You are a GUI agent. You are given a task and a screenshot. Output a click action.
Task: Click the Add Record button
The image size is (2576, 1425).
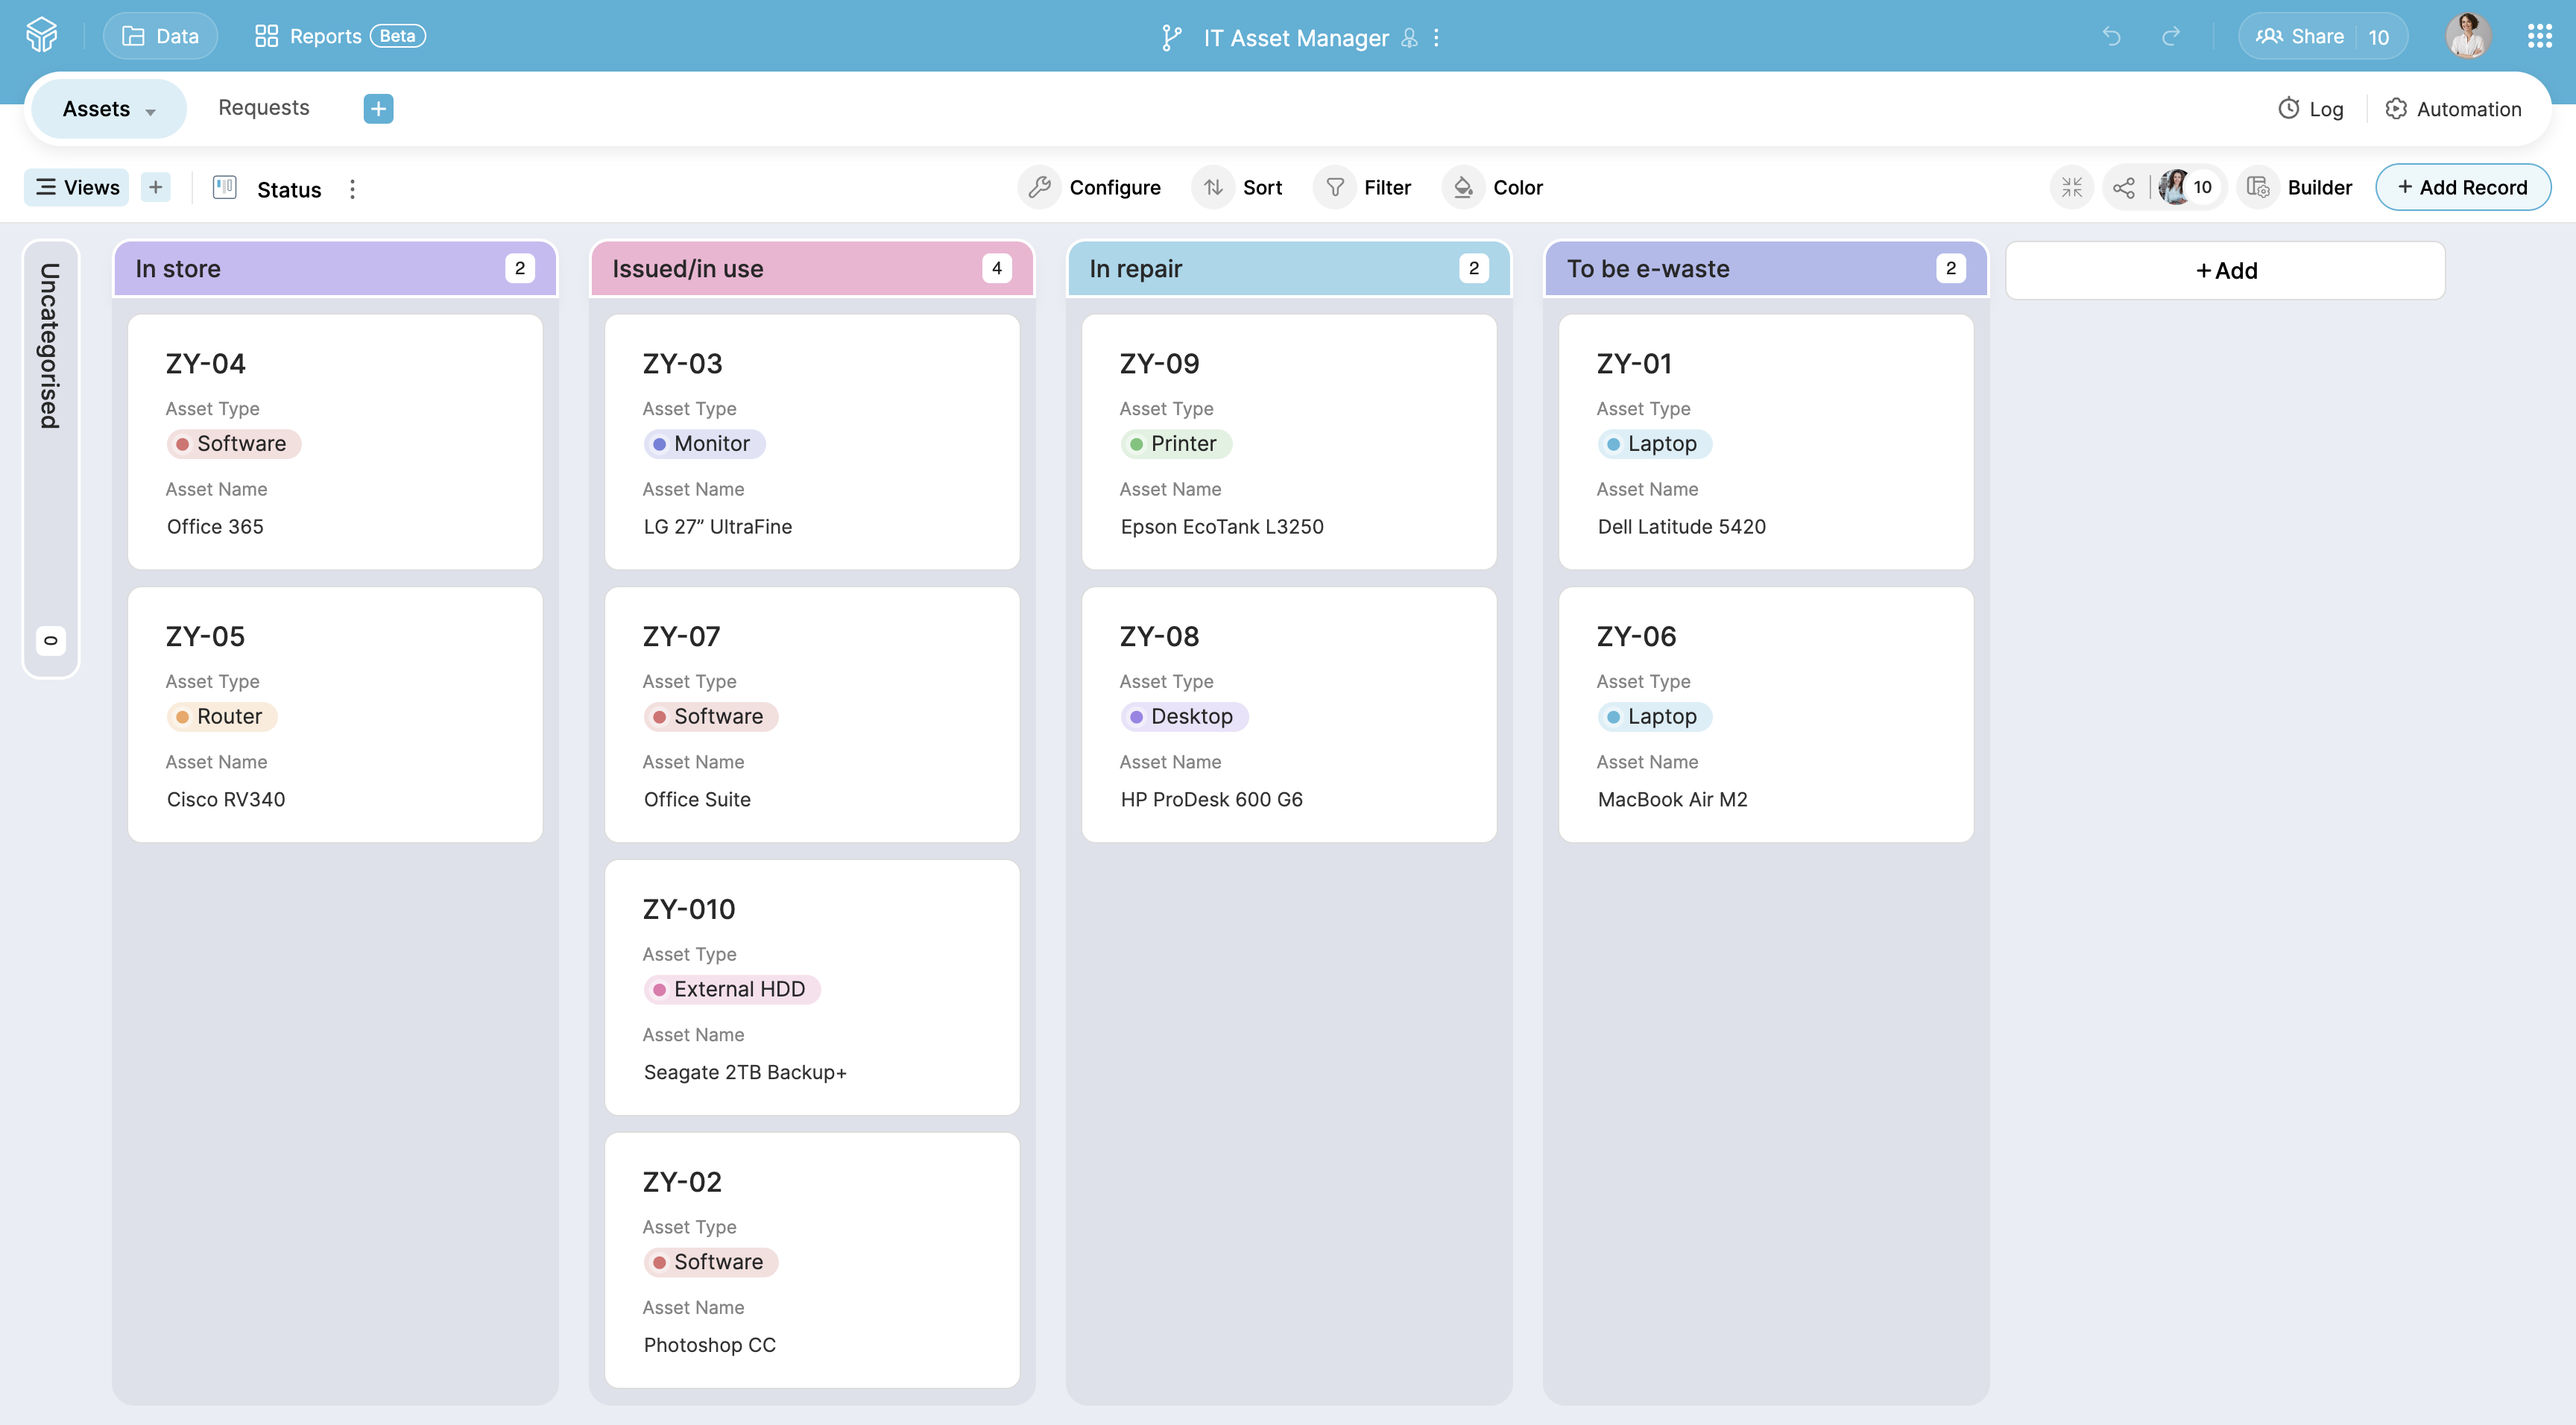[x=2463, y=187]
